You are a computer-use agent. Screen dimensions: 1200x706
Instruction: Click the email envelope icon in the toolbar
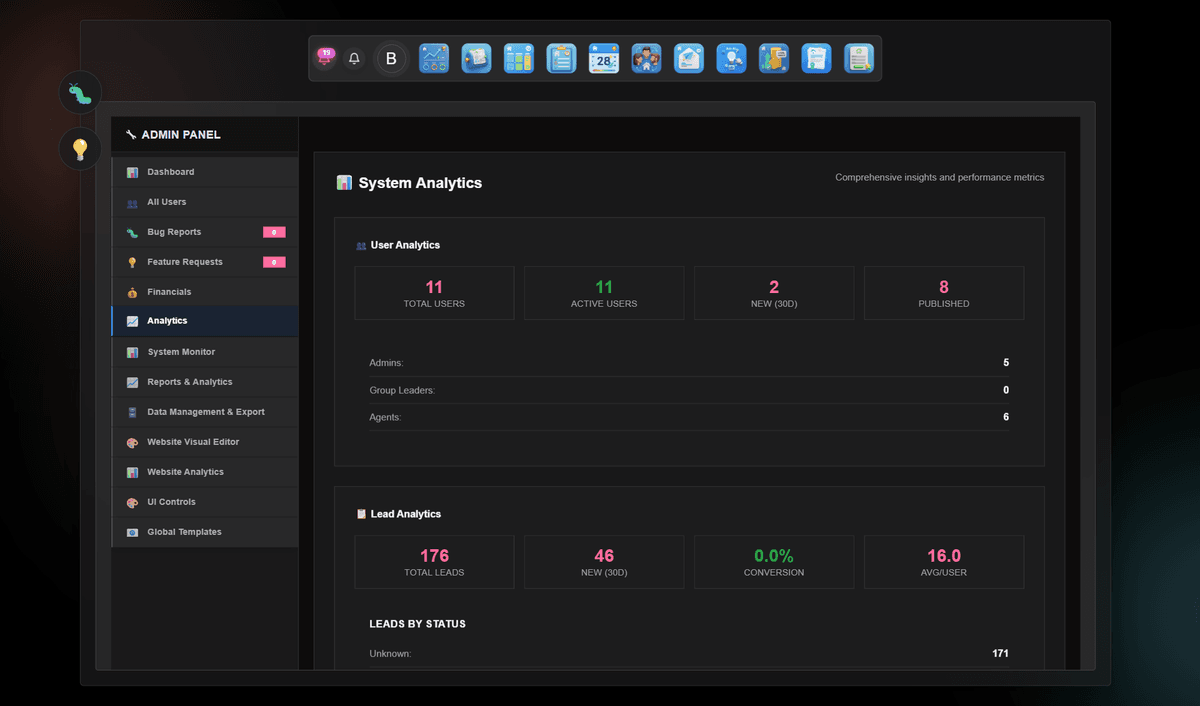pyautogui.click(x=689, y=58)
